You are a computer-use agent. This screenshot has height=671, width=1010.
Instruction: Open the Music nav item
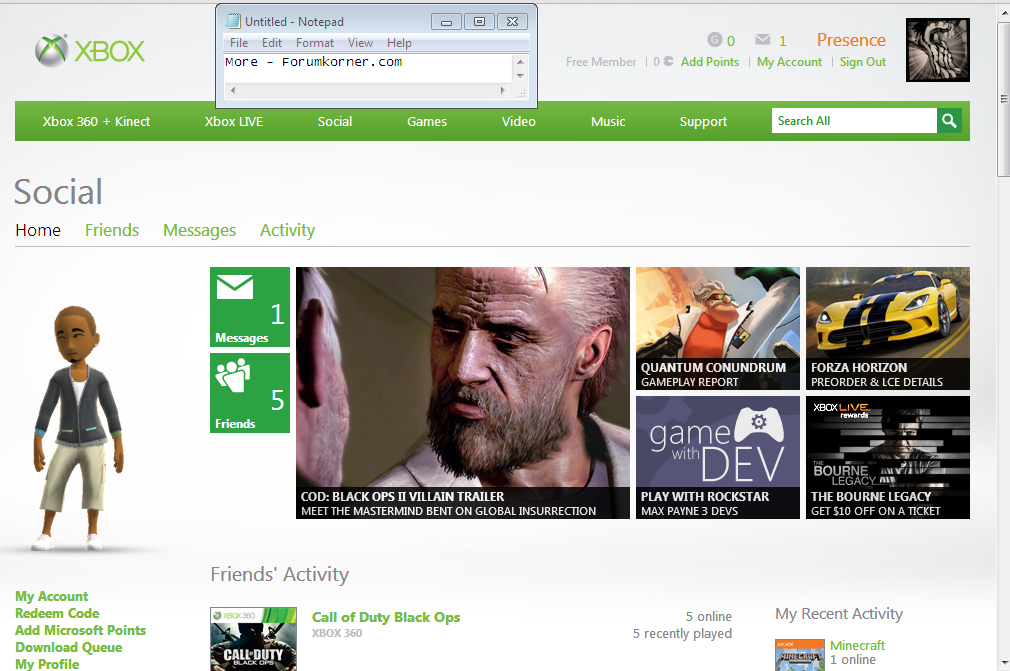tap(608, 121)
